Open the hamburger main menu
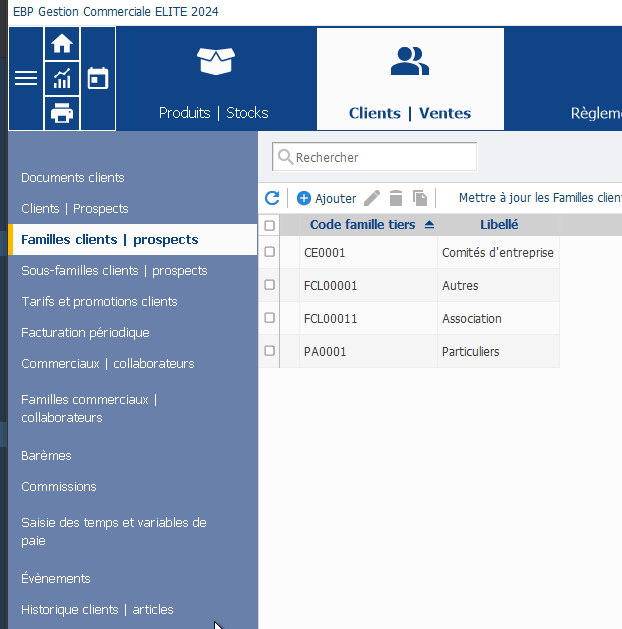 click(26, 78)
